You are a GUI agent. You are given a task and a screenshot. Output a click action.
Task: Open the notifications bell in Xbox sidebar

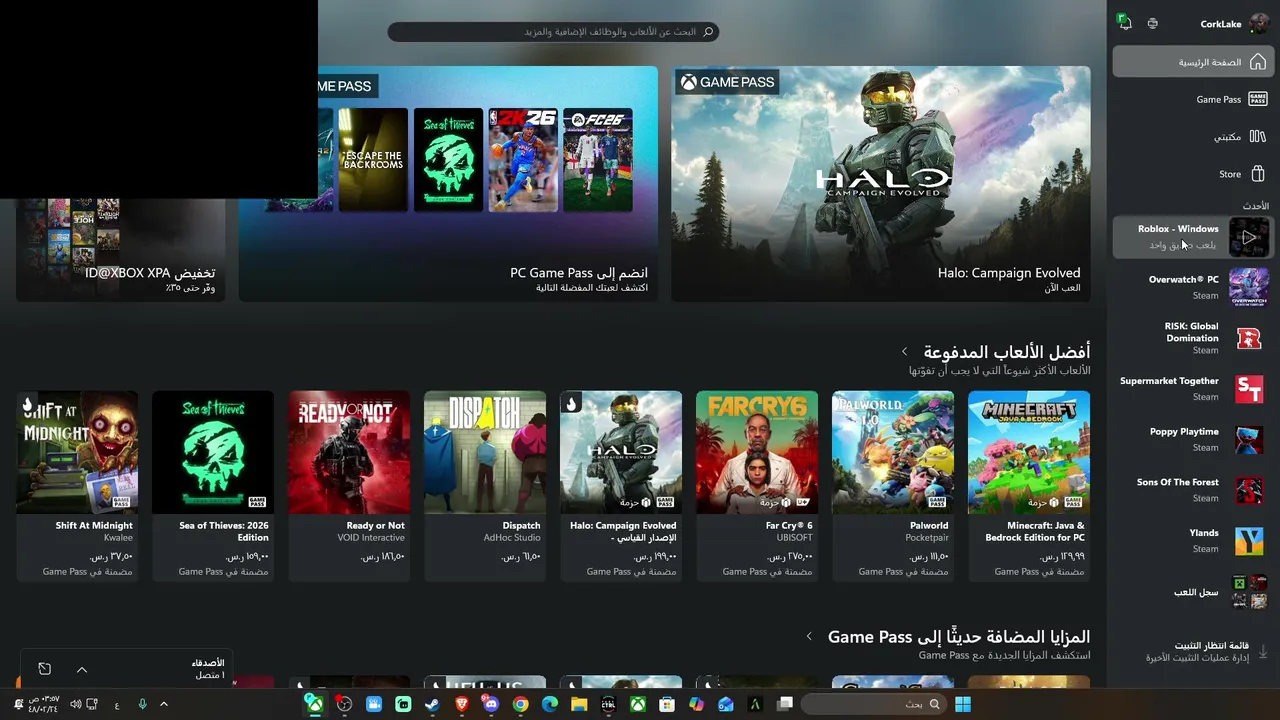(x=1125, y=23)
